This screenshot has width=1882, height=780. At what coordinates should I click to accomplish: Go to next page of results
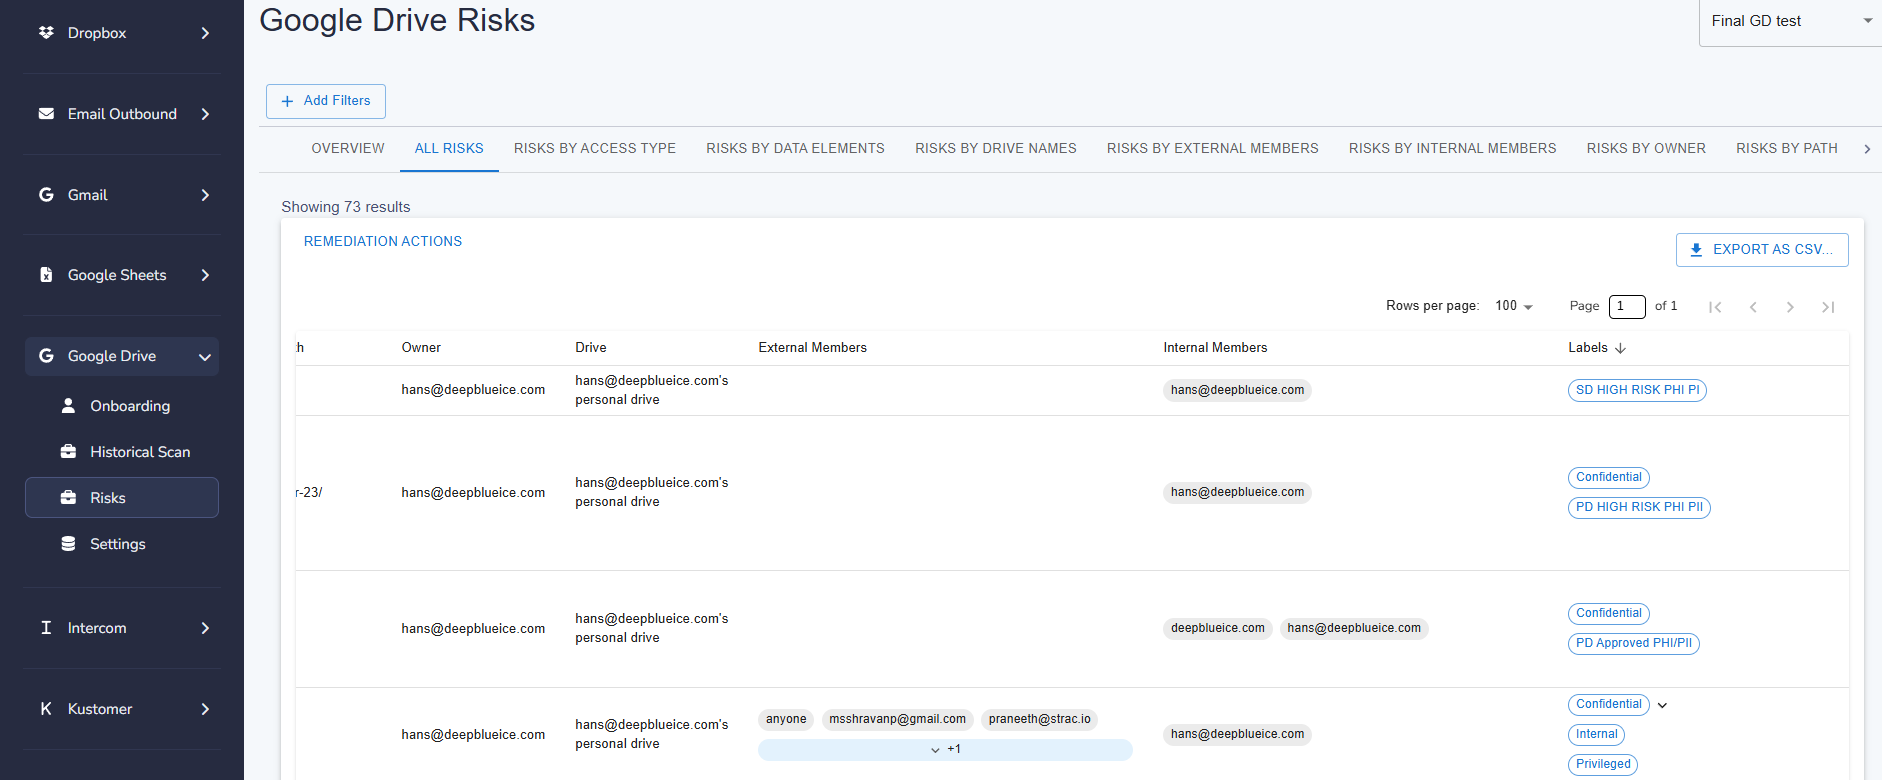point(1790,307)
